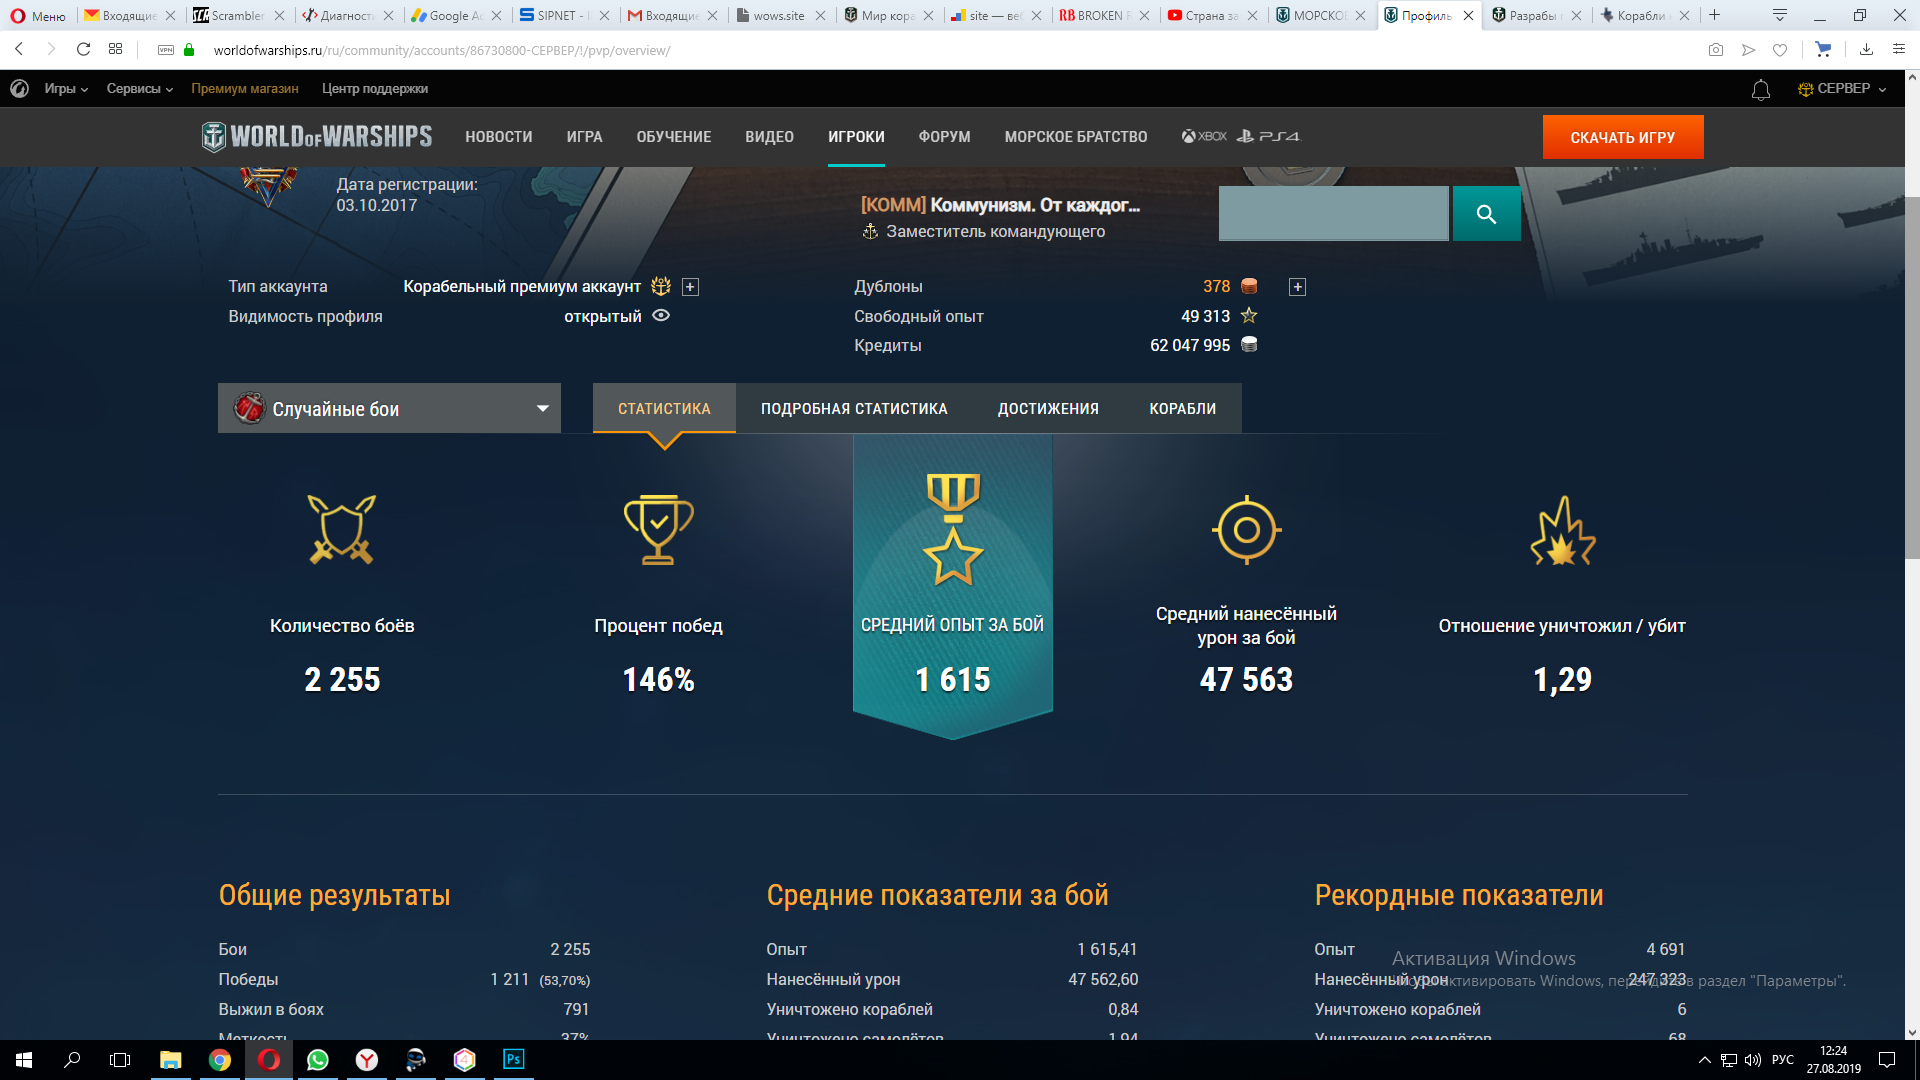Image resolution: width=1920 pixels, height=1080 pixels.
Task: Click the Xbox platform icon
Action: (1204, 137)
